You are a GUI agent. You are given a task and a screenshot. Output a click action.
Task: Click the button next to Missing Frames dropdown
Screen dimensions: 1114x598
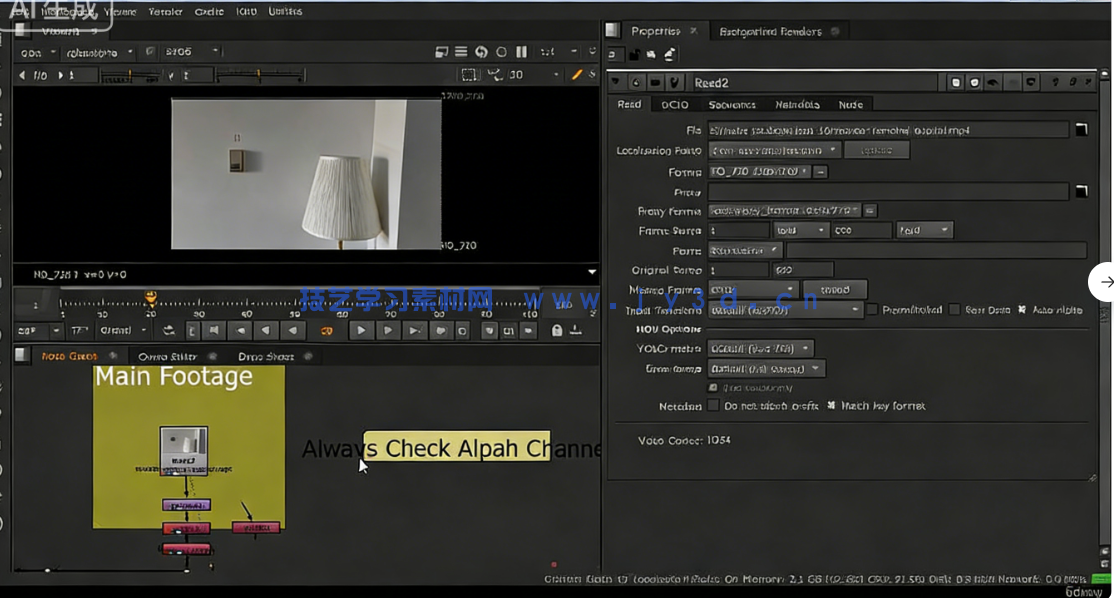click(x=834, y=290)
